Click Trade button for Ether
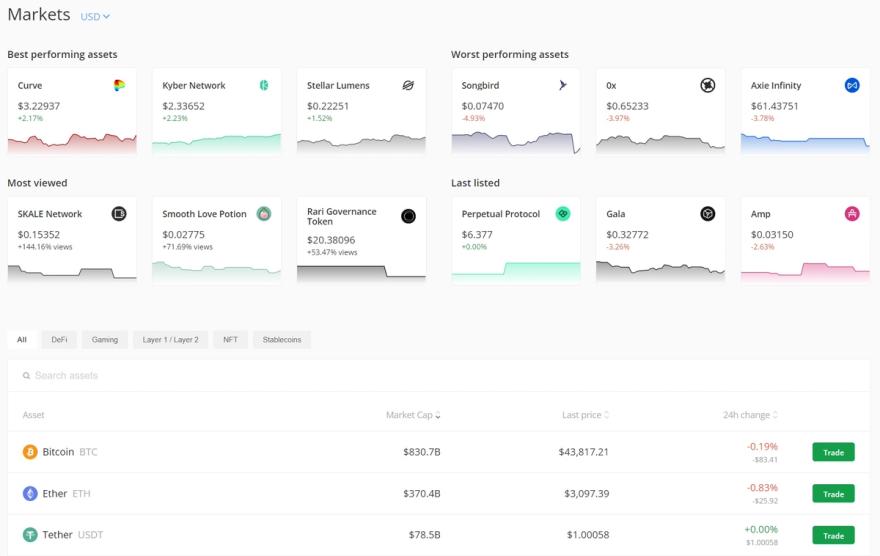 [833, 494]
